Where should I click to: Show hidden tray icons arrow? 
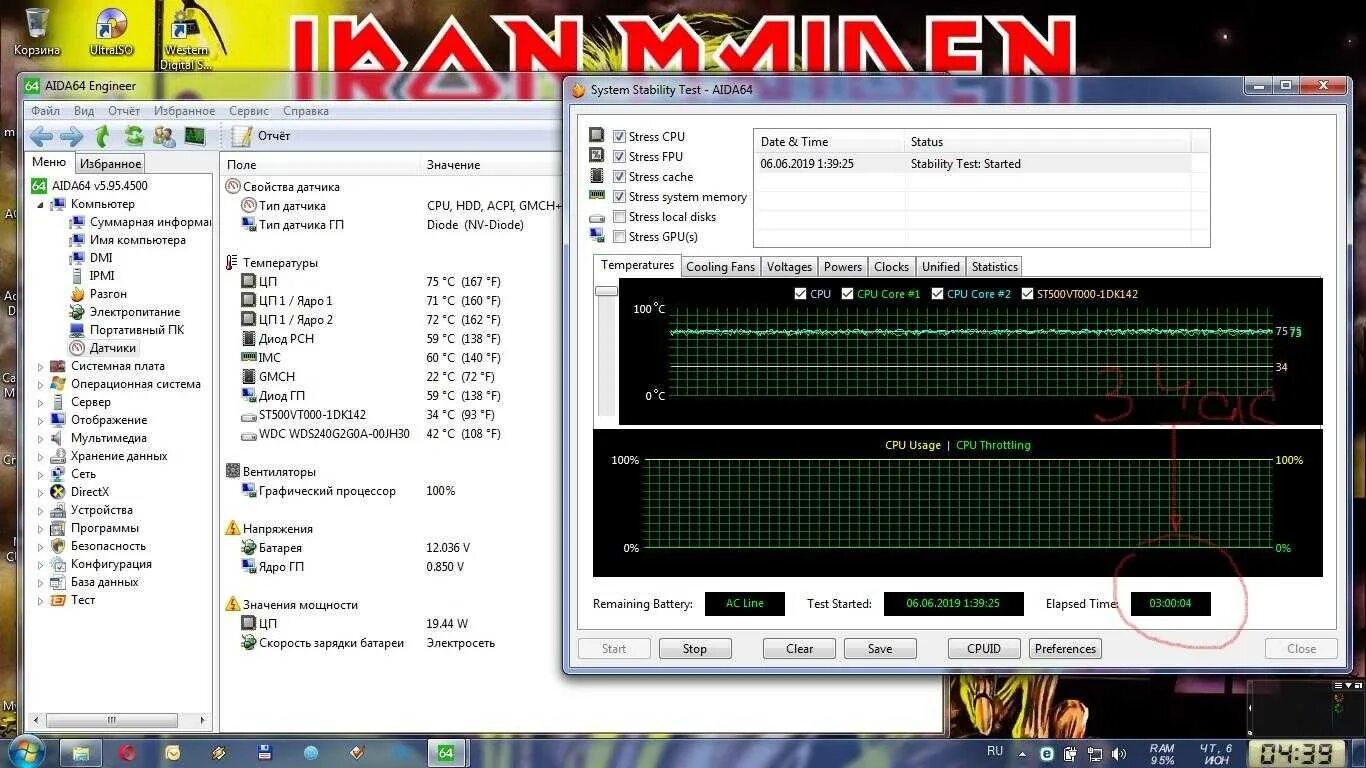pos(1022,753)
